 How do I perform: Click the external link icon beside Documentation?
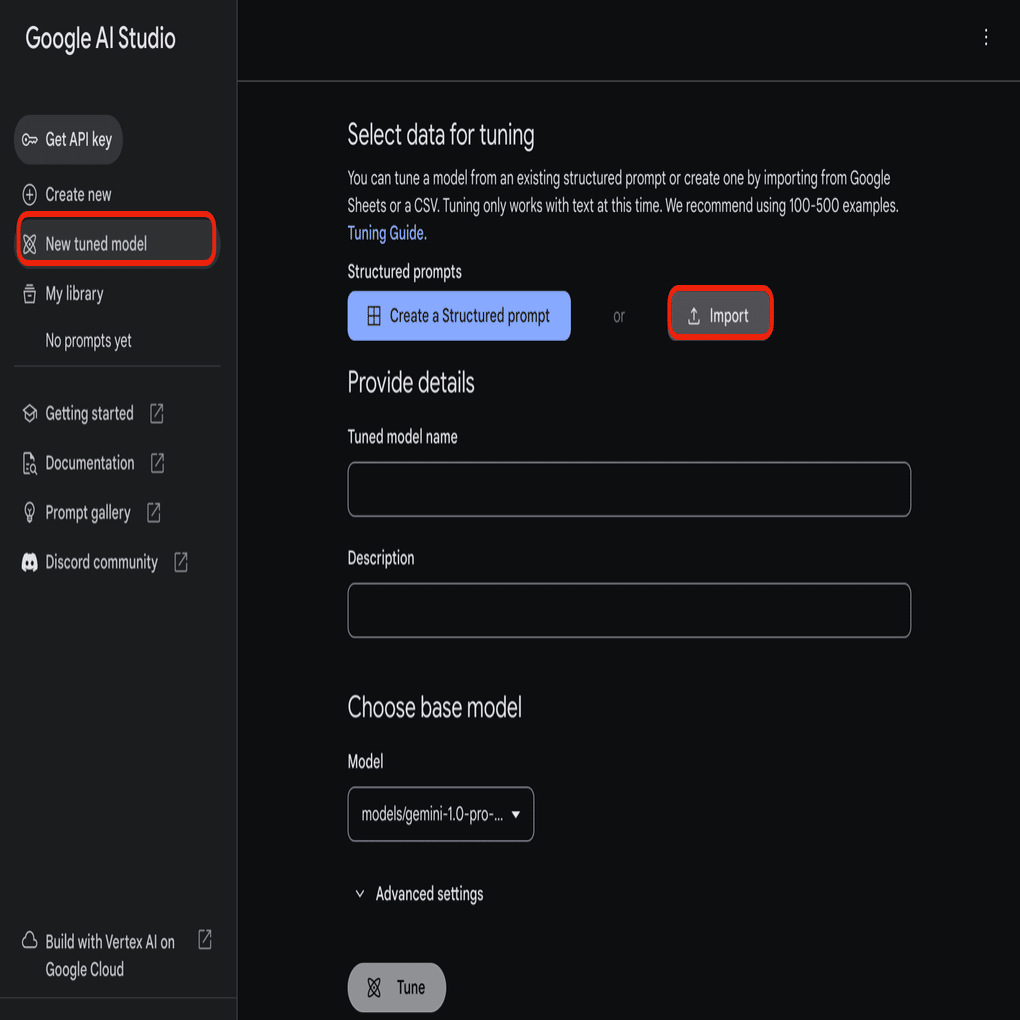tap(158, 463)
